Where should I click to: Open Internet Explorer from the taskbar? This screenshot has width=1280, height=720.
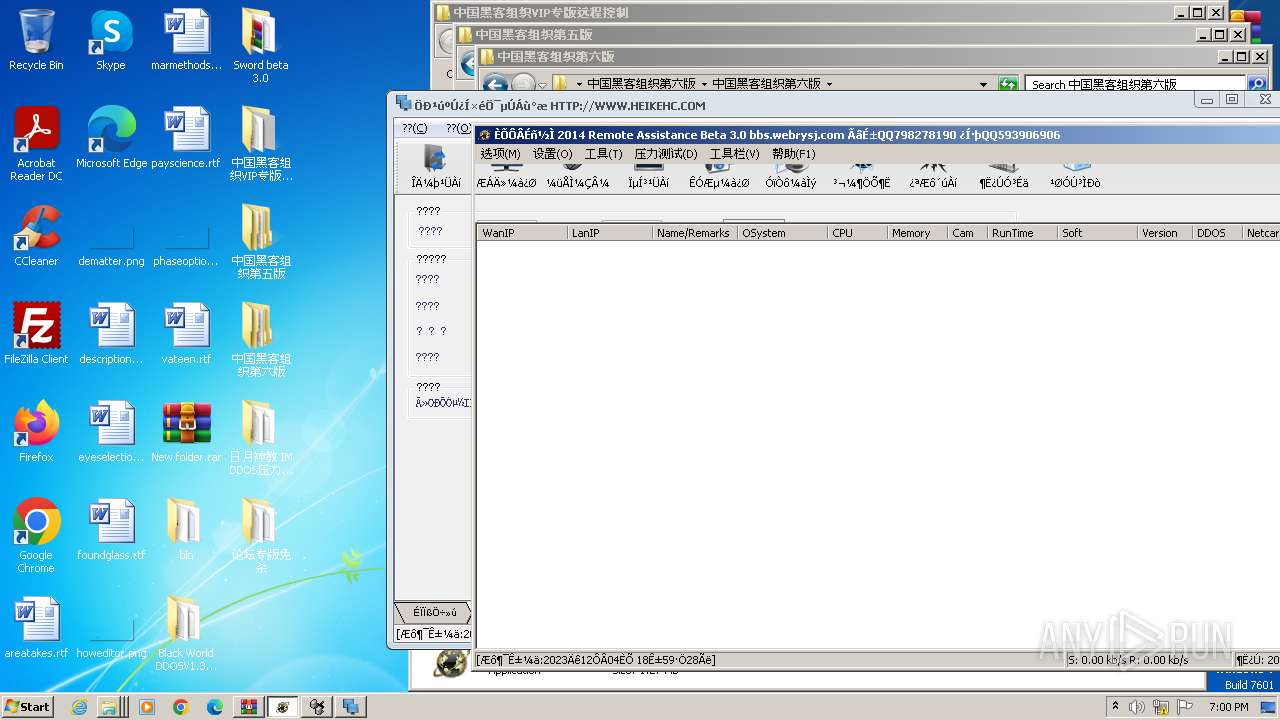81,707
